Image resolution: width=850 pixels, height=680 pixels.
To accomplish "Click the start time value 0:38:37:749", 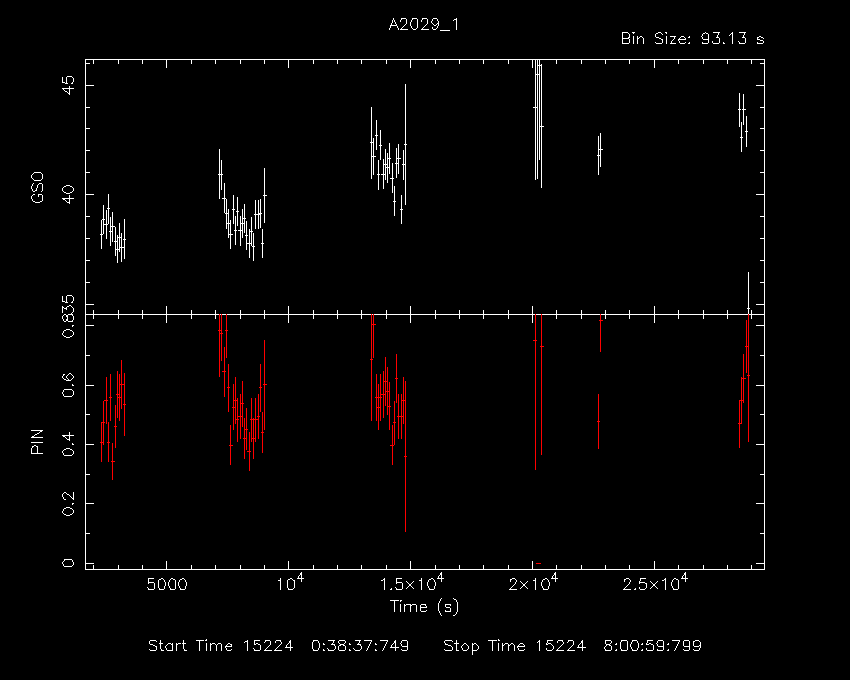I will (360, 646).
